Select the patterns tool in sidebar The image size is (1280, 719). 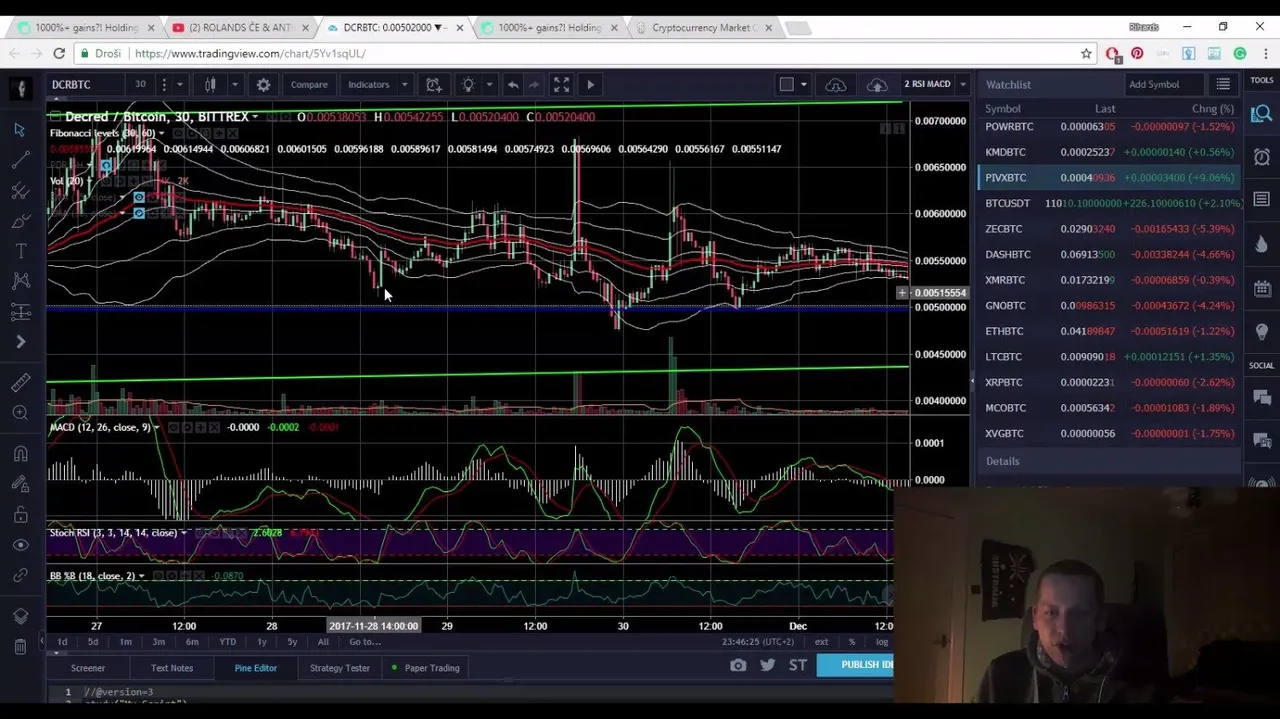(20, 281)
